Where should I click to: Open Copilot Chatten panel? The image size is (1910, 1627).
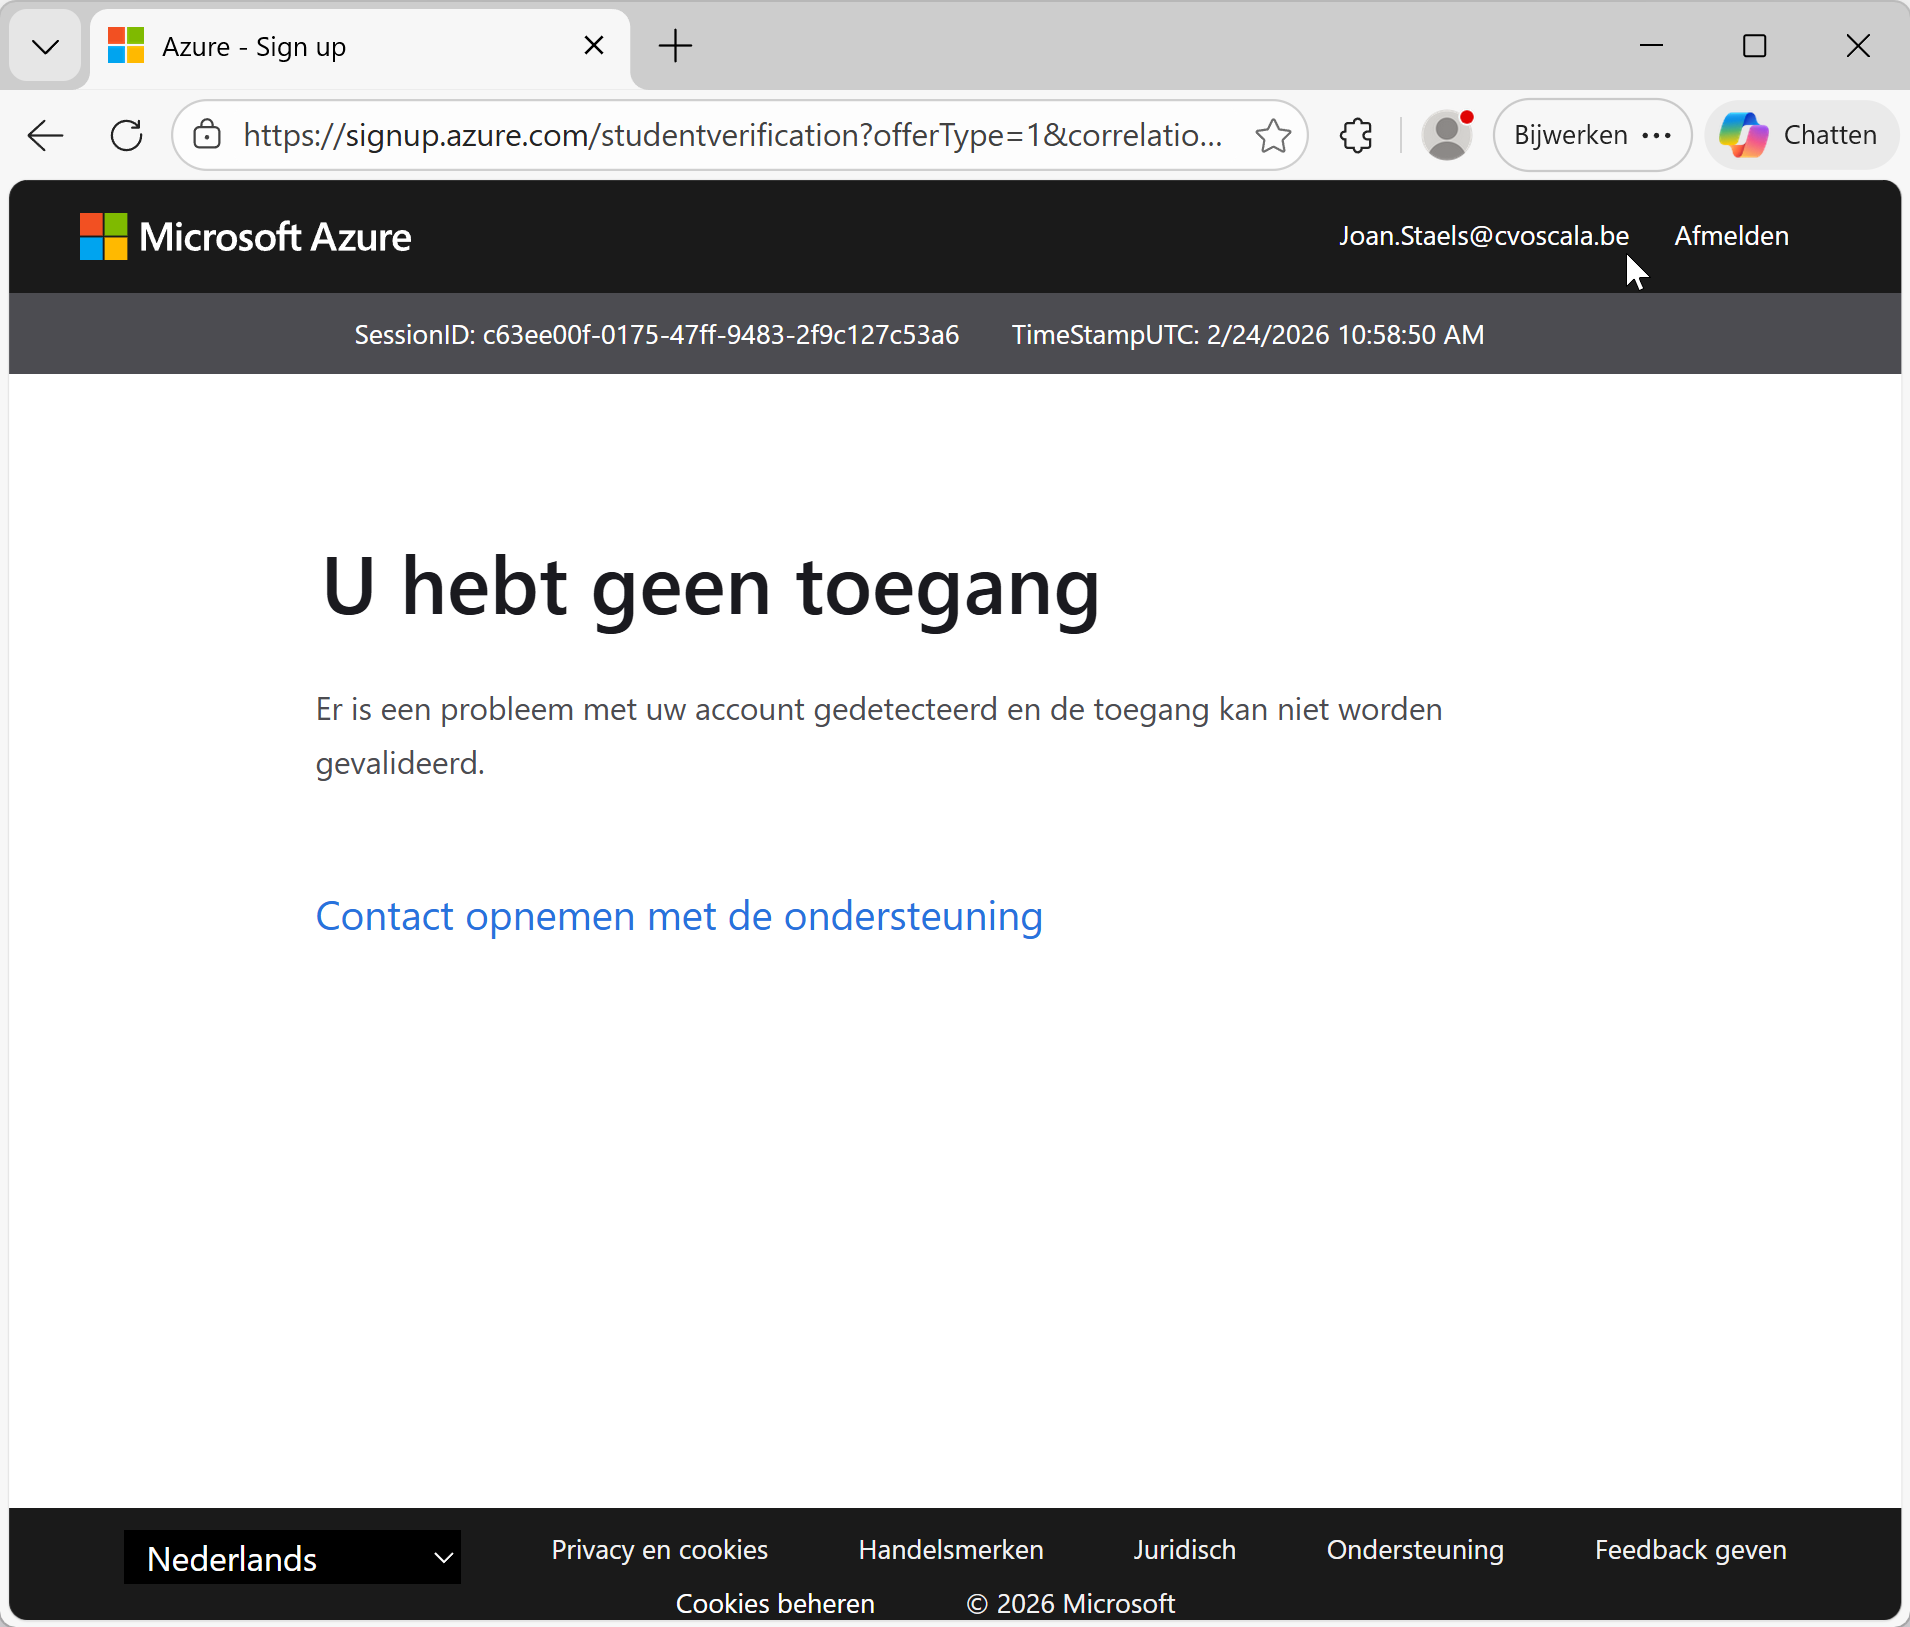pyautogui.click(x=1801, y=135)
